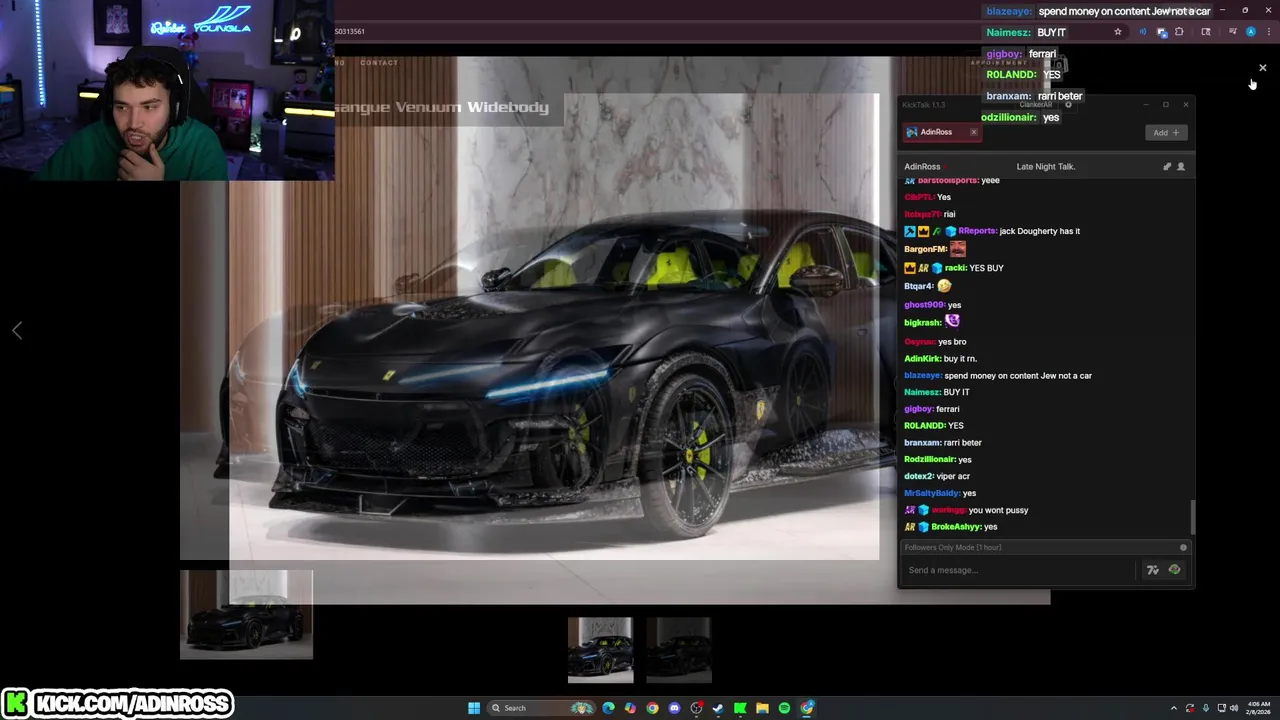Open volume control in system tray
The height and width of the screenshot is (720, 1280).
(1234, 708)
